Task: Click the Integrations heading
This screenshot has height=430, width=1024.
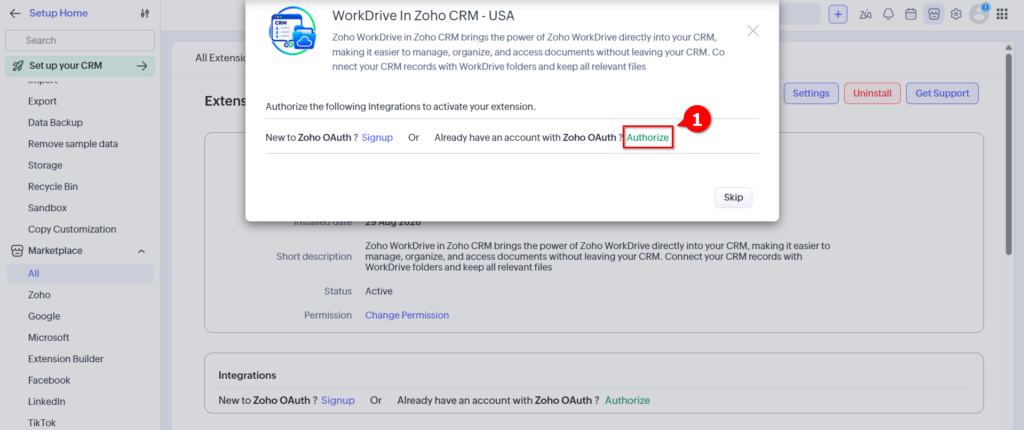Action: 247,375
